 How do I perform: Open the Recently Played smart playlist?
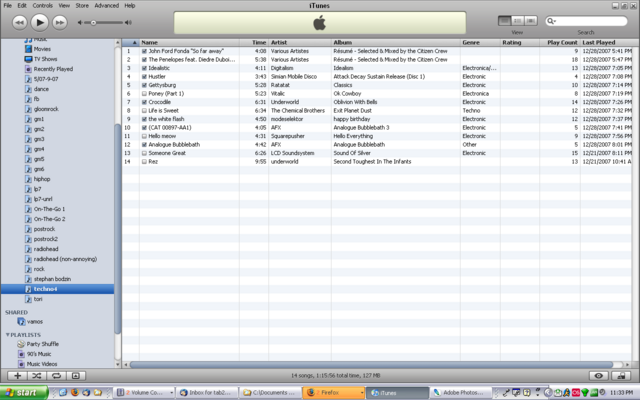pyautogui.click(x=53, y=69)
